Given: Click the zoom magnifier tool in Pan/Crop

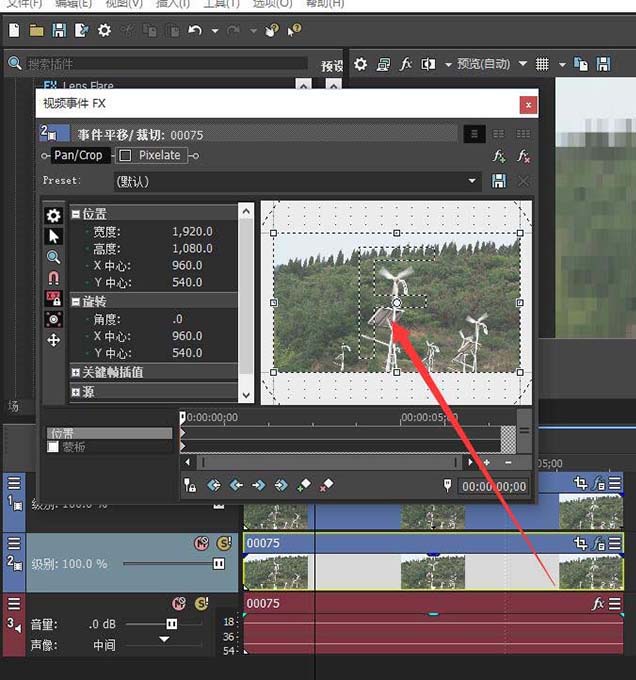Looking at the screenshot, I should (x=54, y=257).
